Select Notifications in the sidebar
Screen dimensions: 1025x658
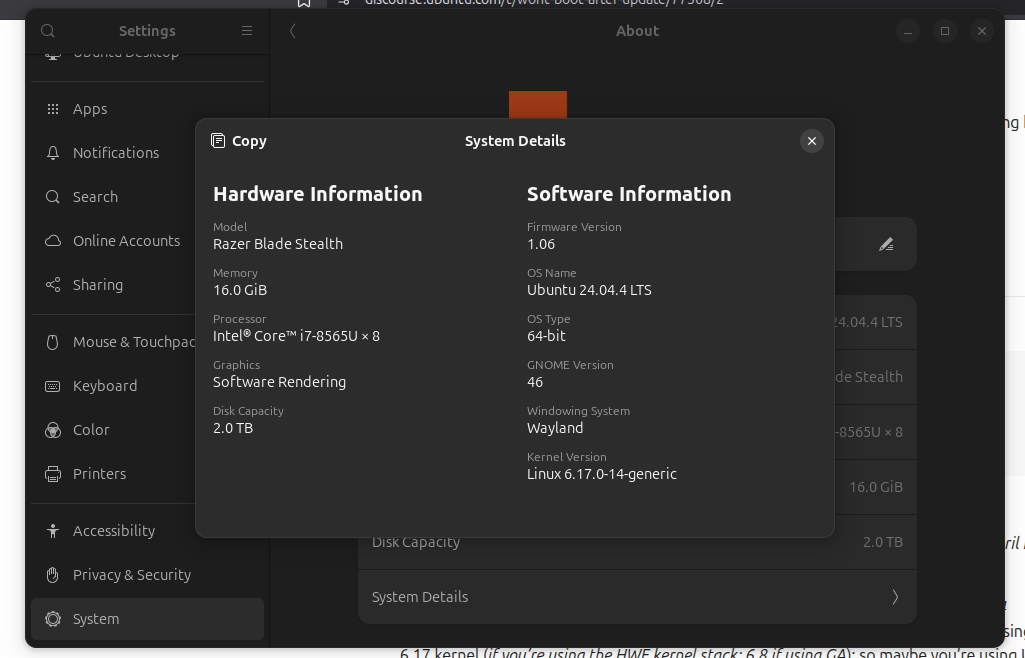click(115, 153)
